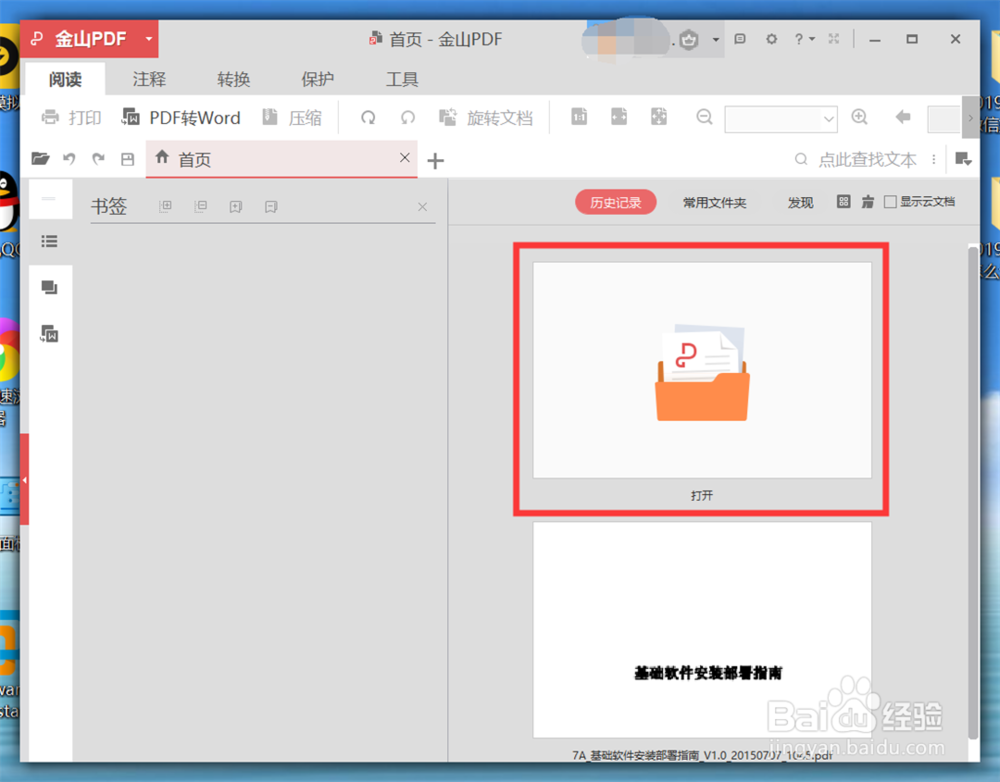Switch to the 常用文件夹 tab
Viewport: 1000px width, 782px height.
(715, 201)
